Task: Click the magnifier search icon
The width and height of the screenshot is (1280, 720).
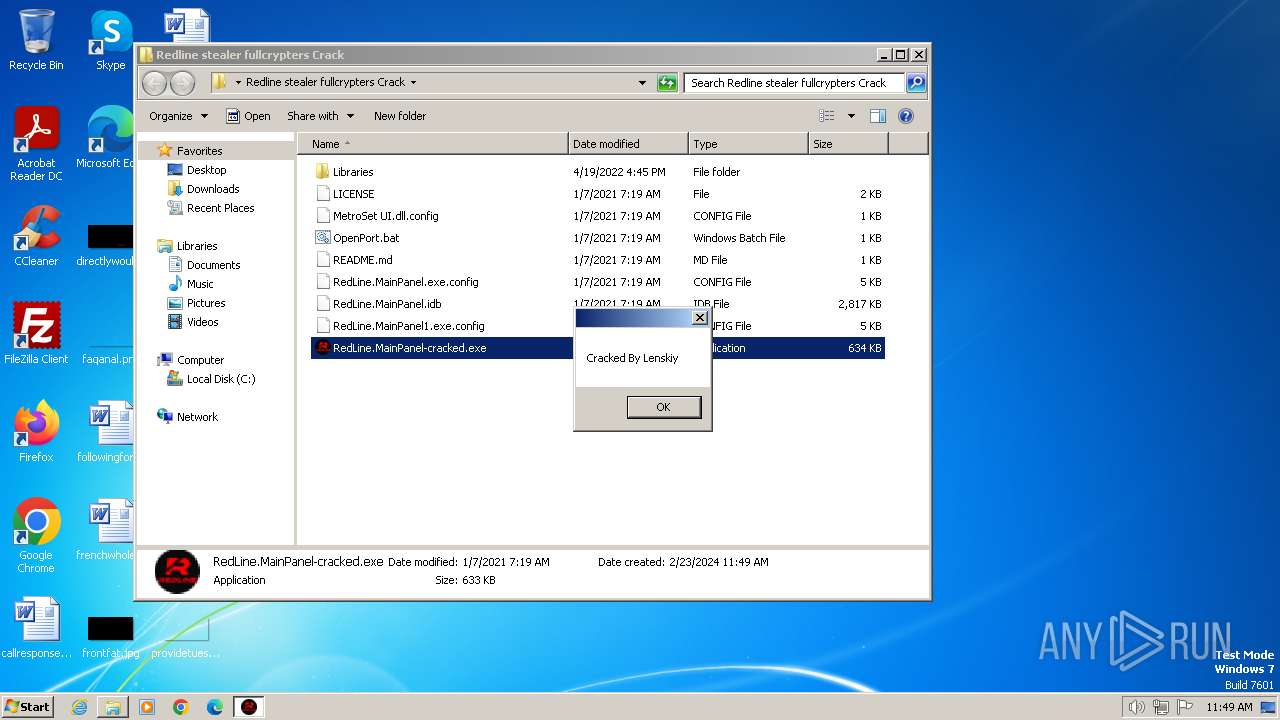Action: point(915,83)
